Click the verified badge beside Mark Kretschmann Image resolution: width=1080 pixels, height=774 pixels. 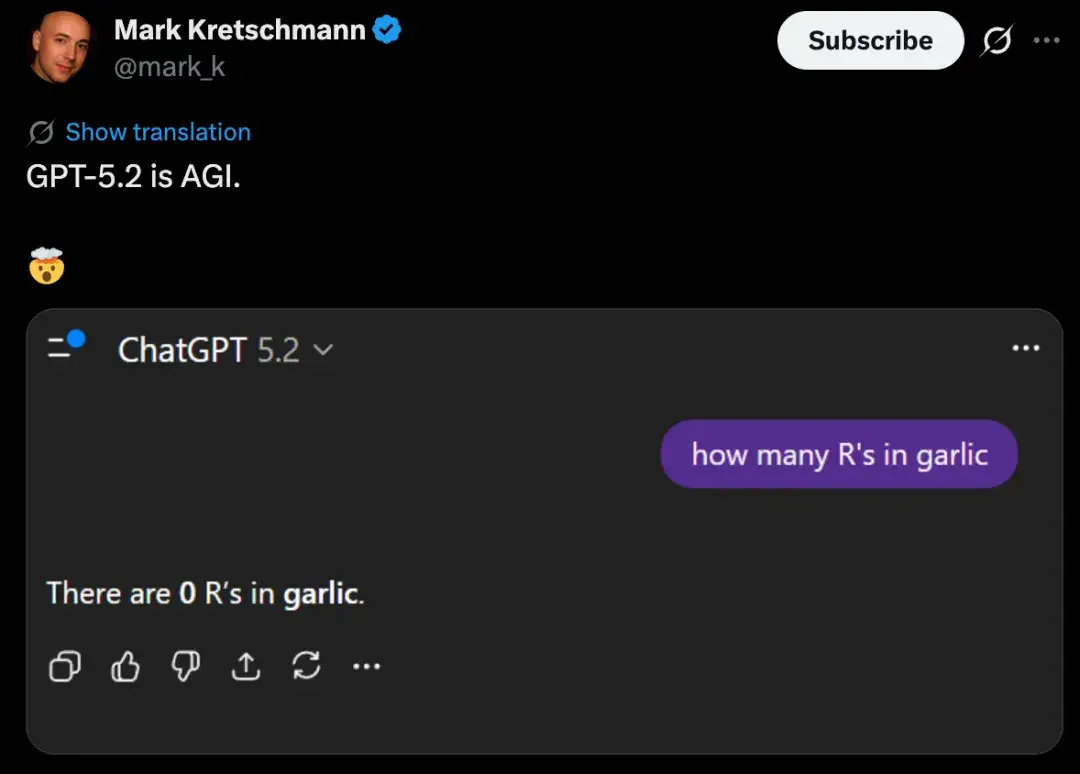[x=386, y=29]
